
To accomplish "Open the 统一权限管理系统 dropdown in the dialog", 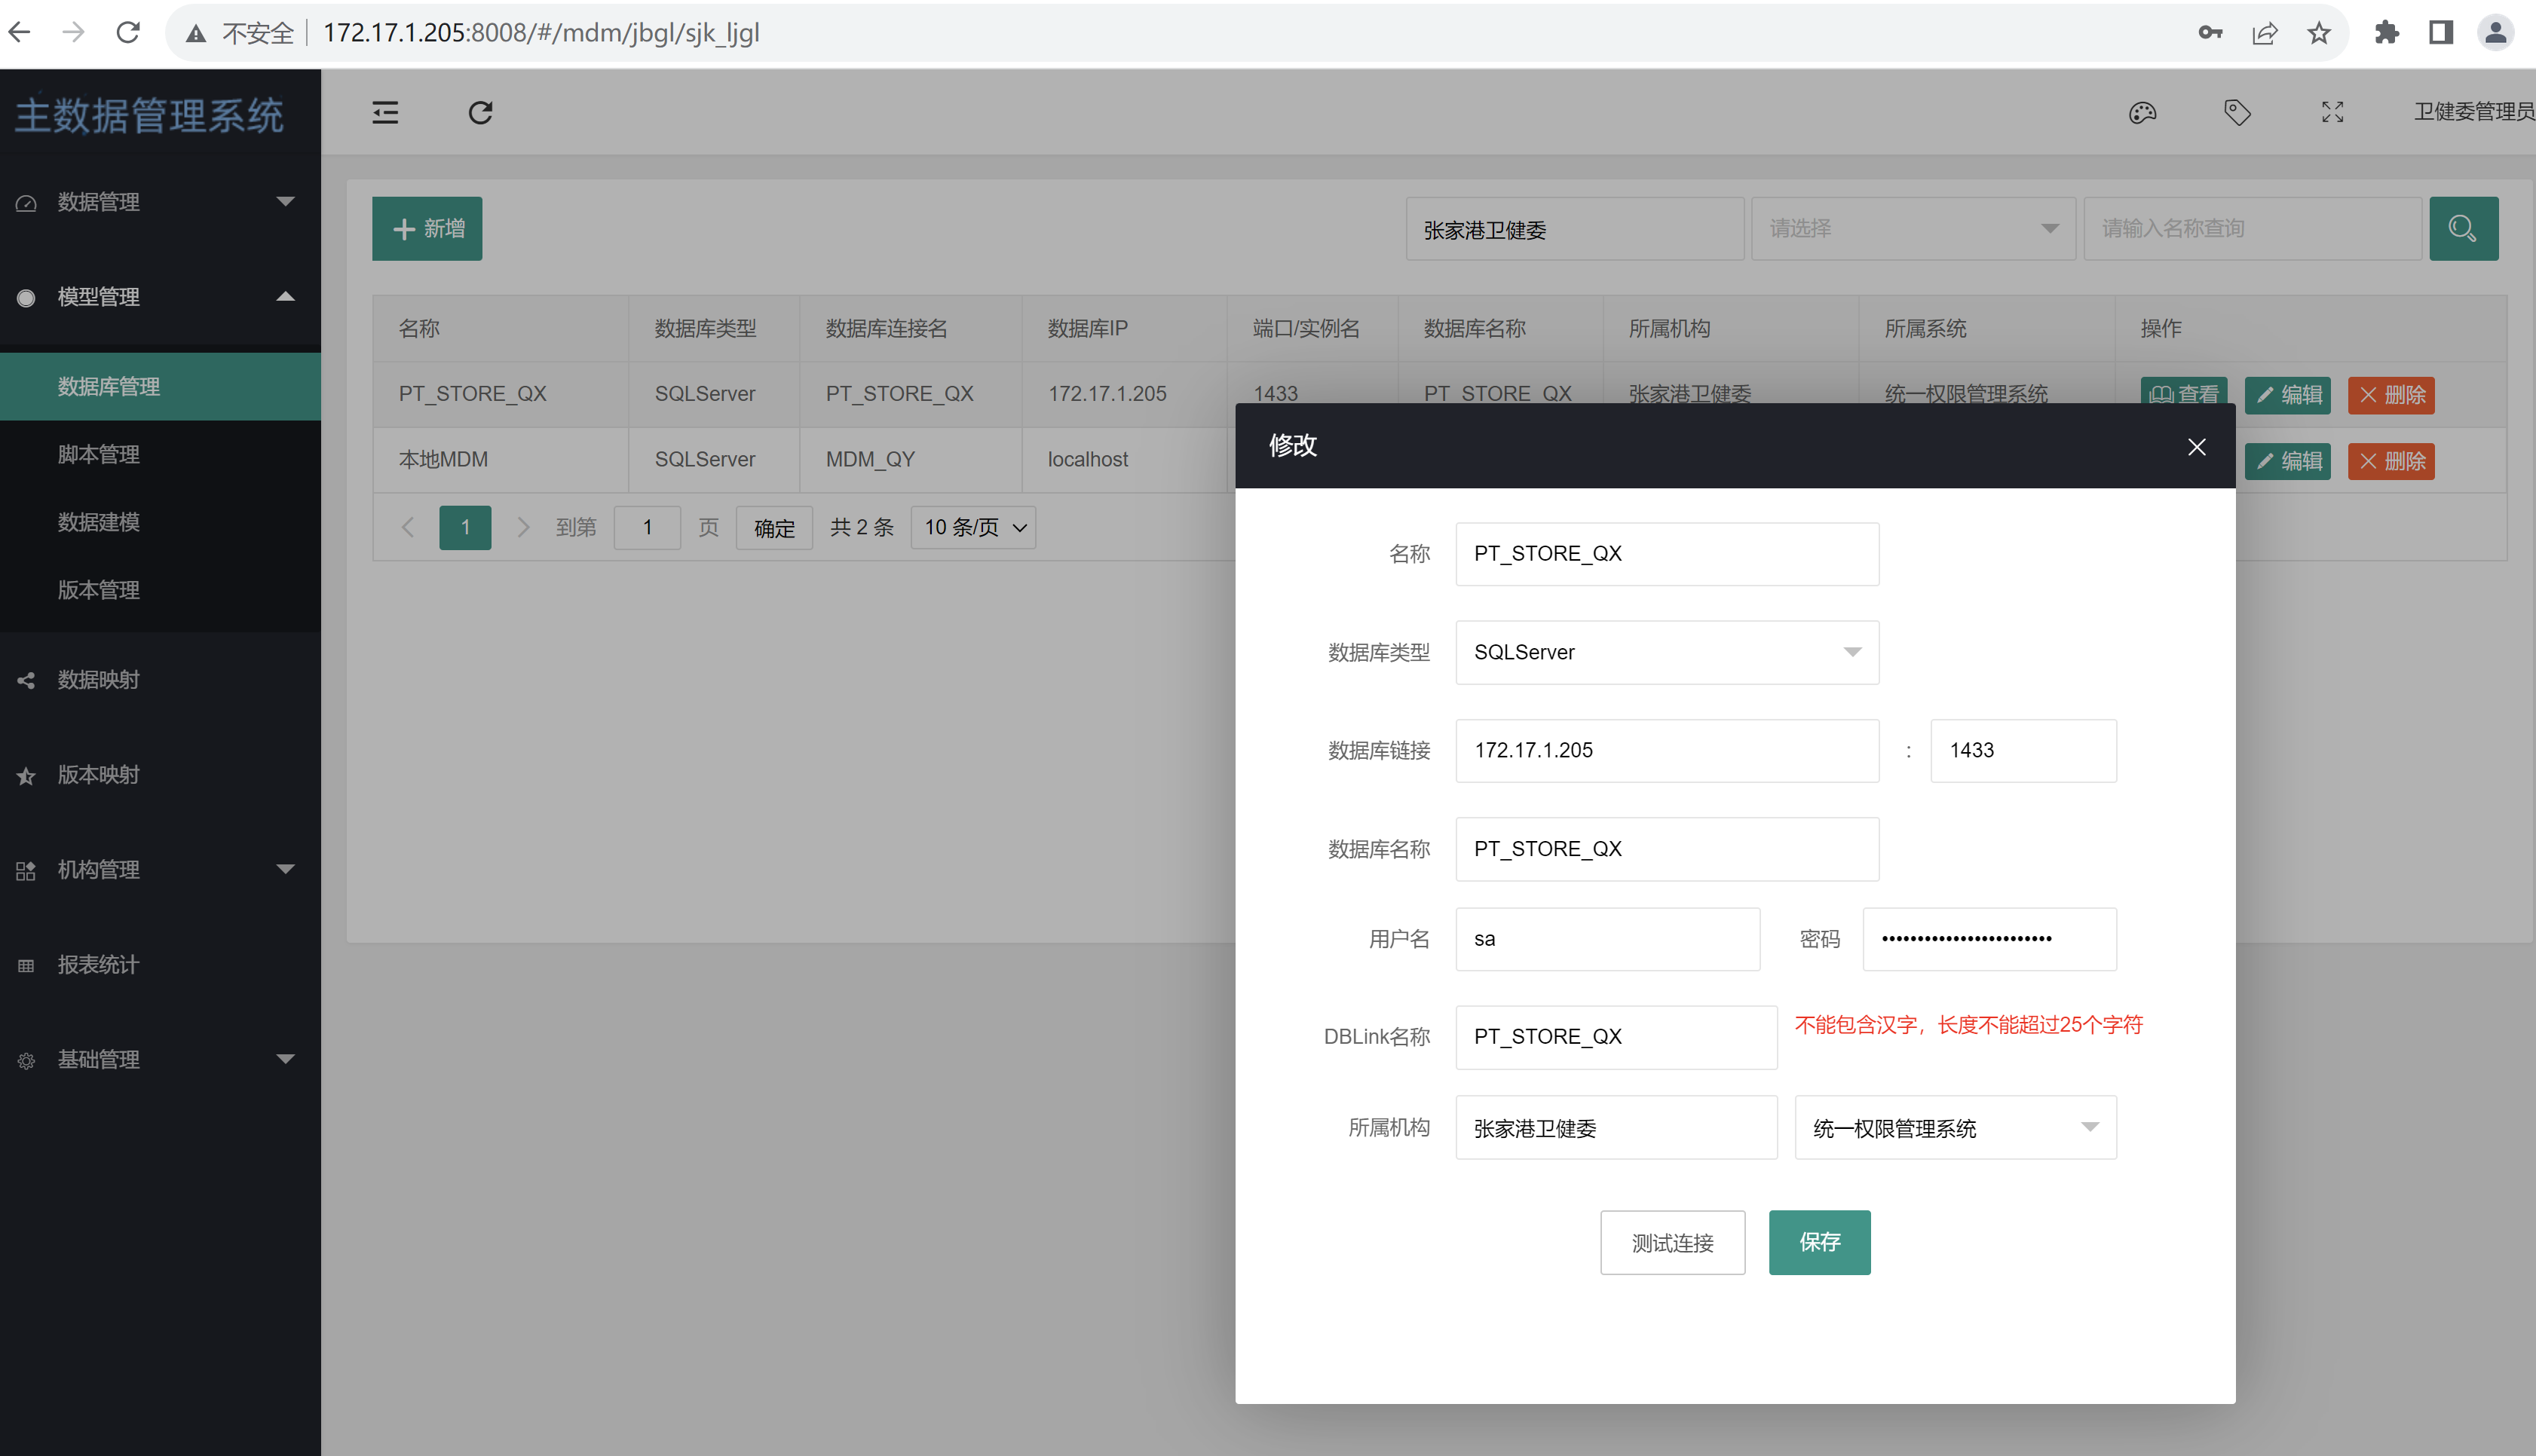I will pyautogui.click(x=1955, y=1128).
